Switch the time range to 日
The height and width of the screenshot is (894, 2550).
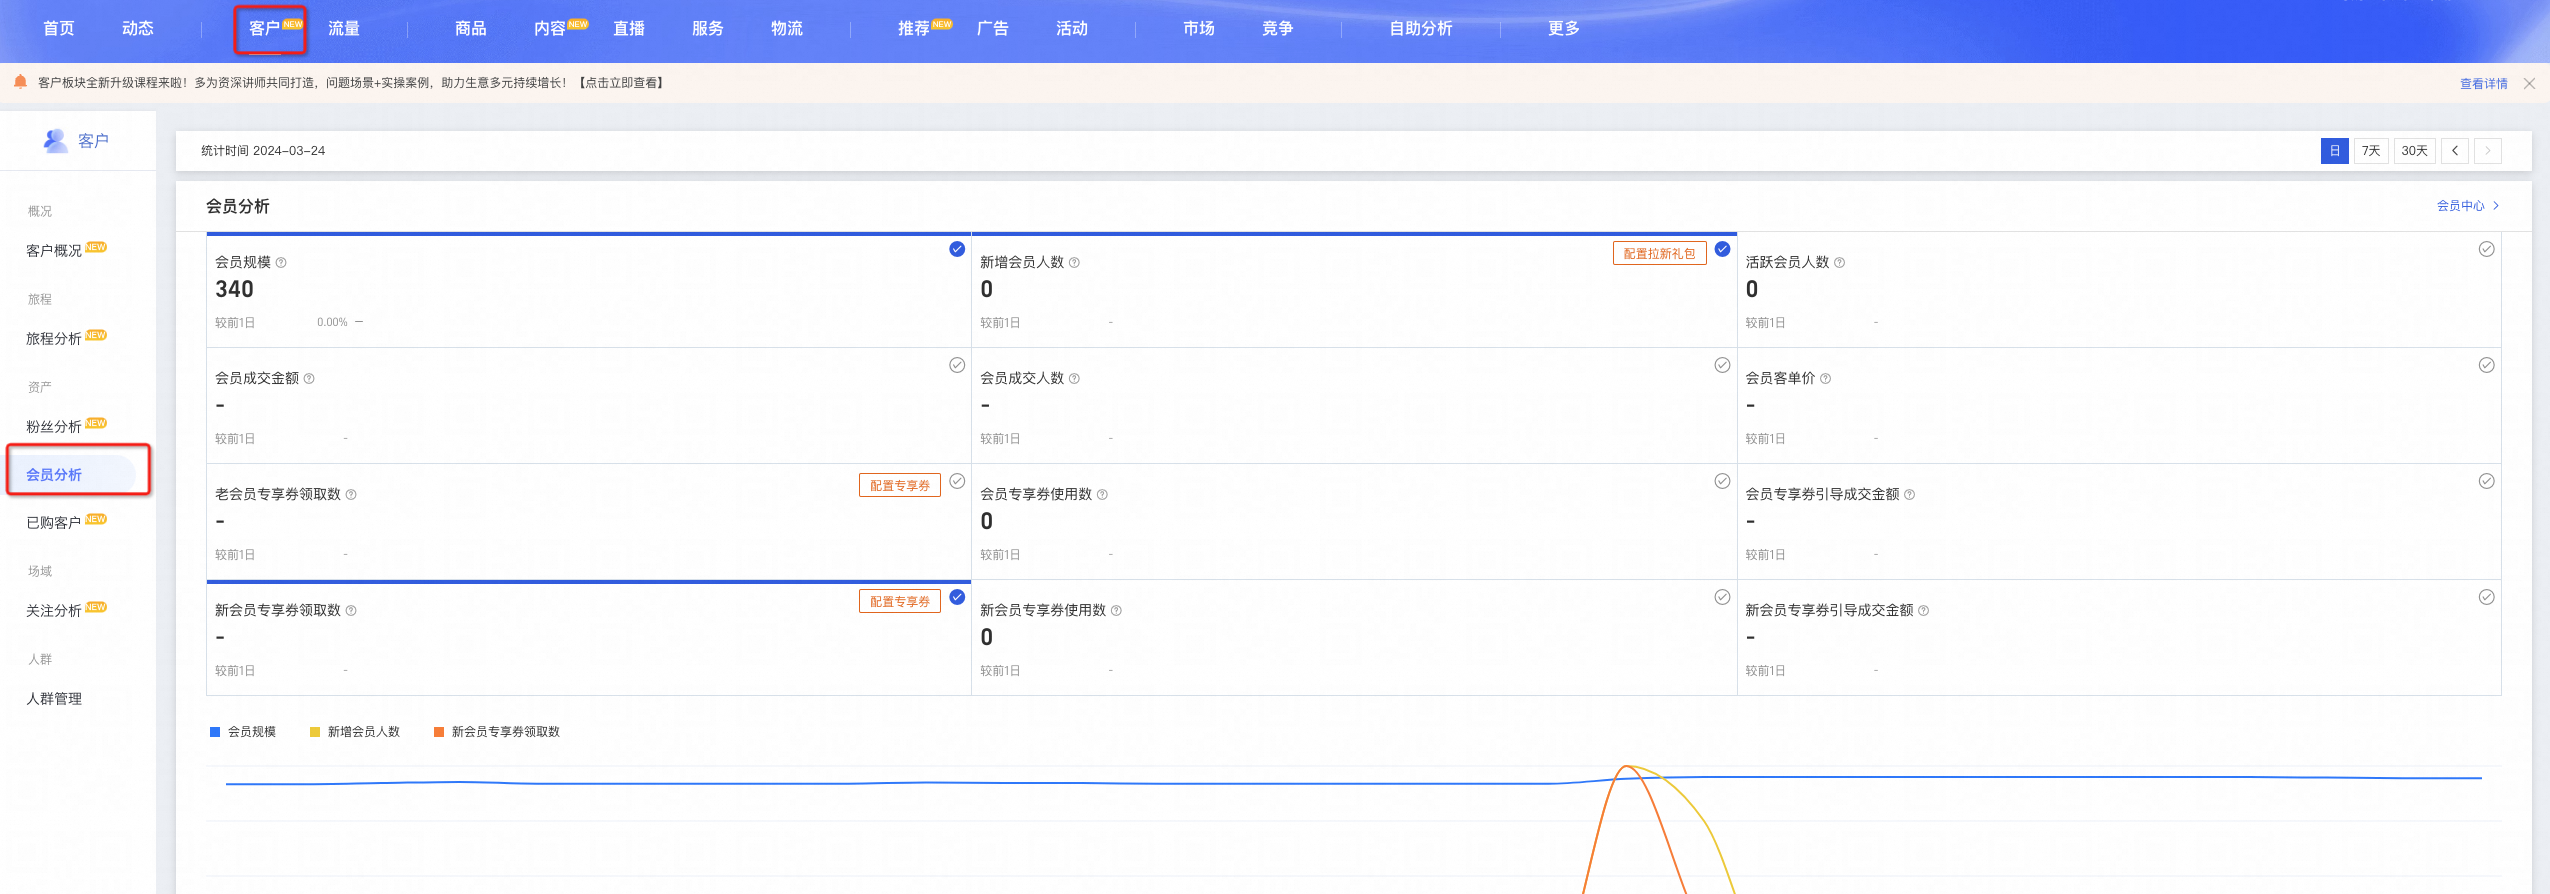click(x=2335, y=151)
